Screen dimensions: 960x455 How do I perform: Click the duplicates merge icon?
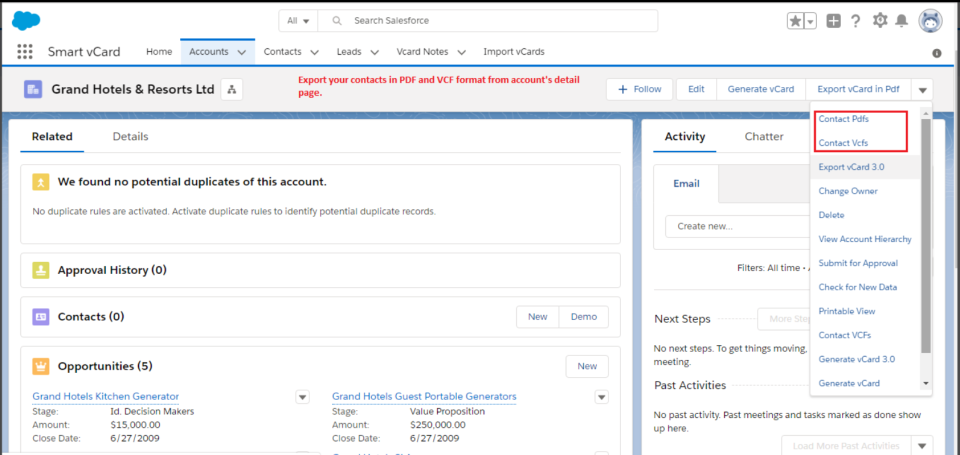40,182
